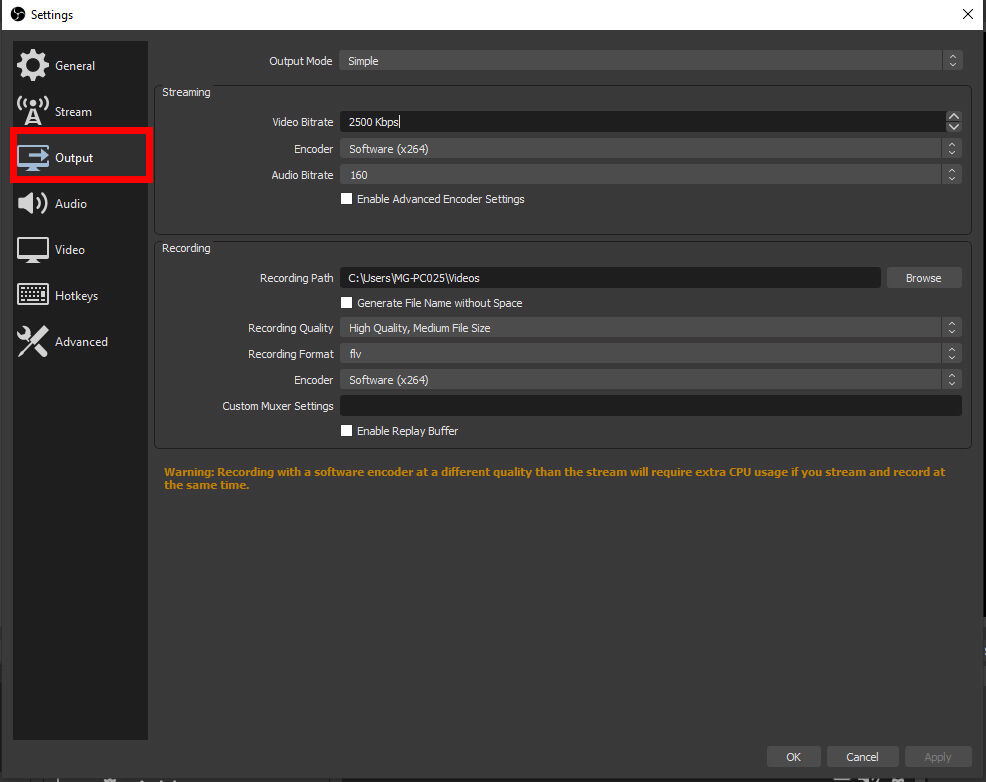Click the Custom Muxer Settings field
986x782 pixels.
coord(650,406)
